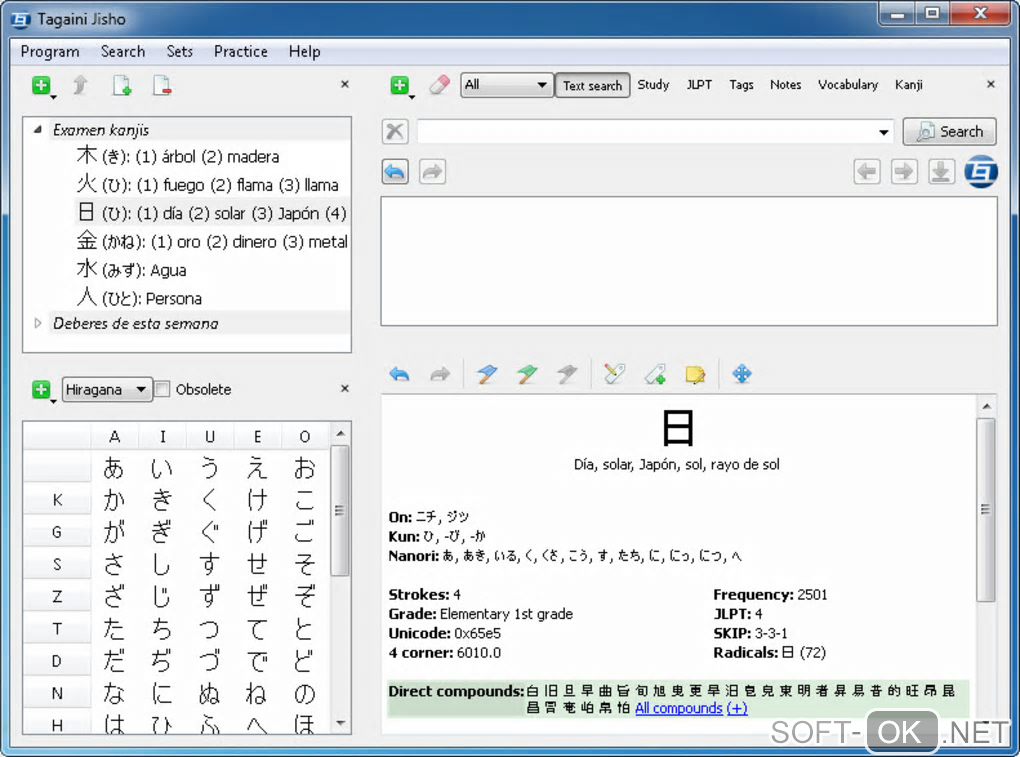The width and height of the screenshot is (1020, 757).
Task: Open the Help menu
Action: pos(304,51)
